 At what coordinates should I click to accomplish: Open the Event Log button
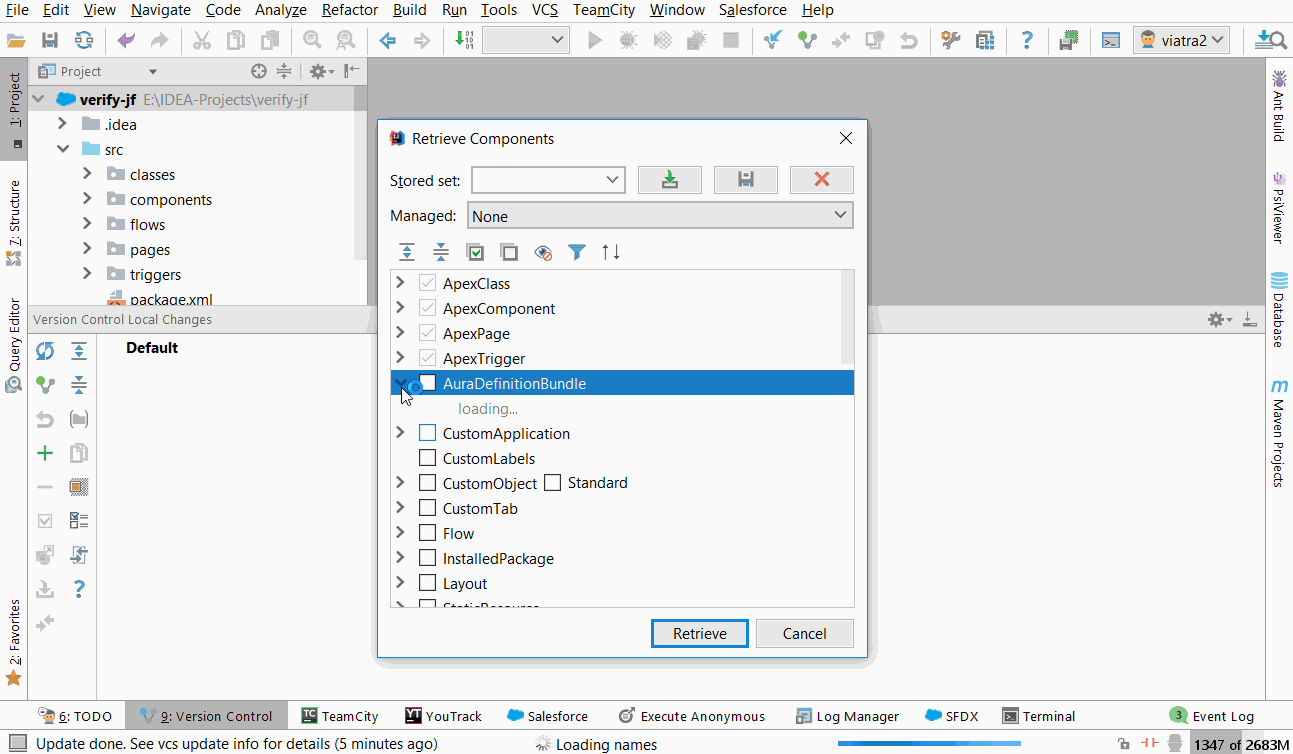pyautogui.click(x=1211, y=716)
